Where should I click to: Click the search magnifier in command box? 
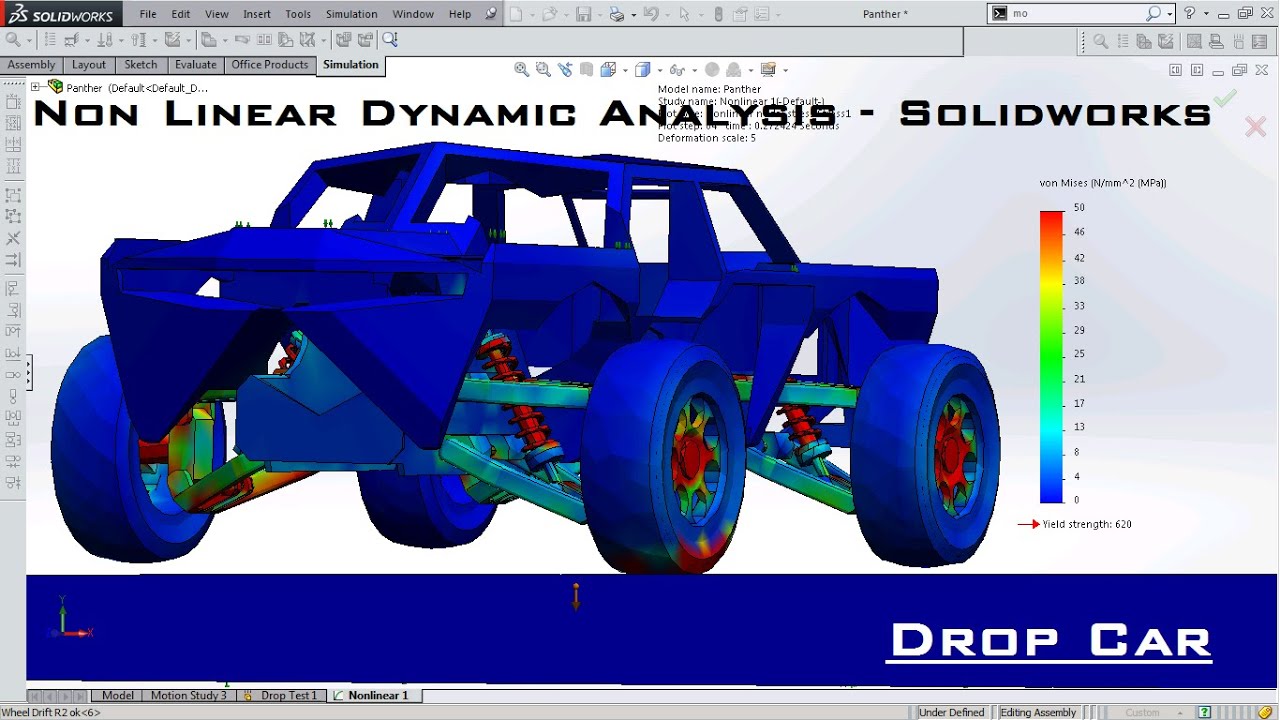(x=1153, y=13)
